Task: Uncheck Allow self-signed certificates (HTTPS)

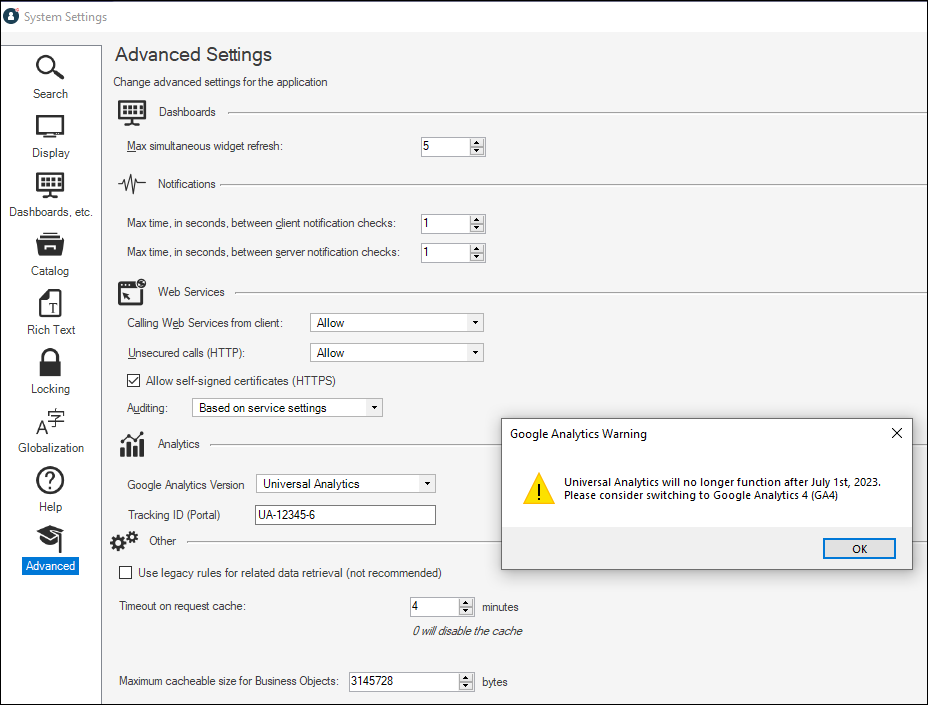Action: 133,381
